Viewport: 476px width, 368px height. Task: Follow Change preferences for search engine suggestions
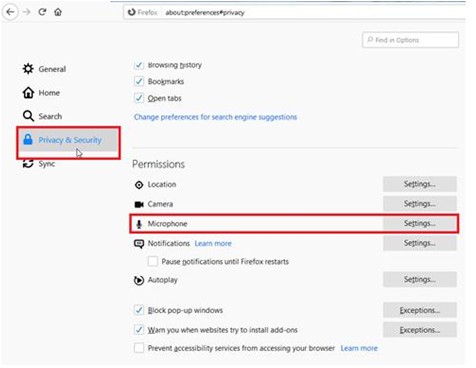pyautogui.click(x=215, y=117)
